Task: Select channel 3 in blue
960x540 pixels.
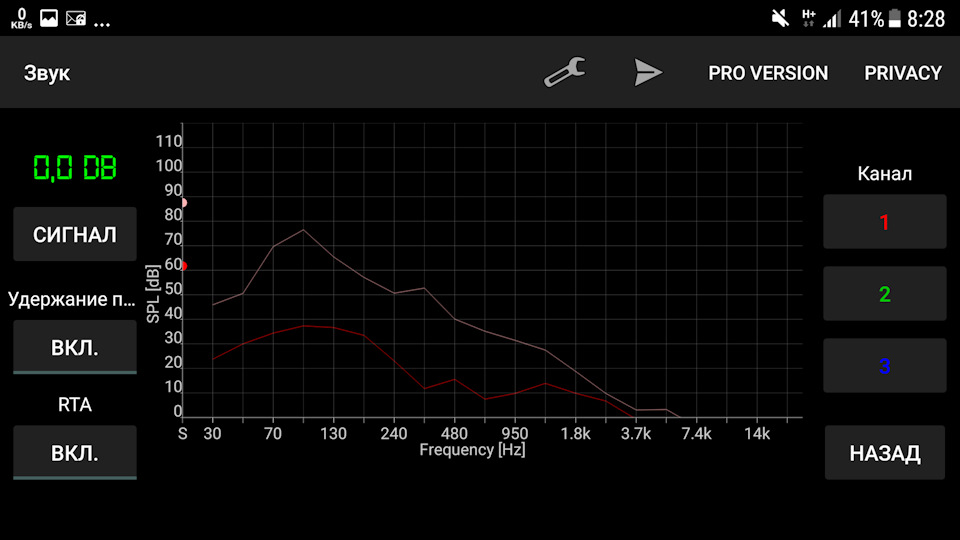Action: coord(885,366)
